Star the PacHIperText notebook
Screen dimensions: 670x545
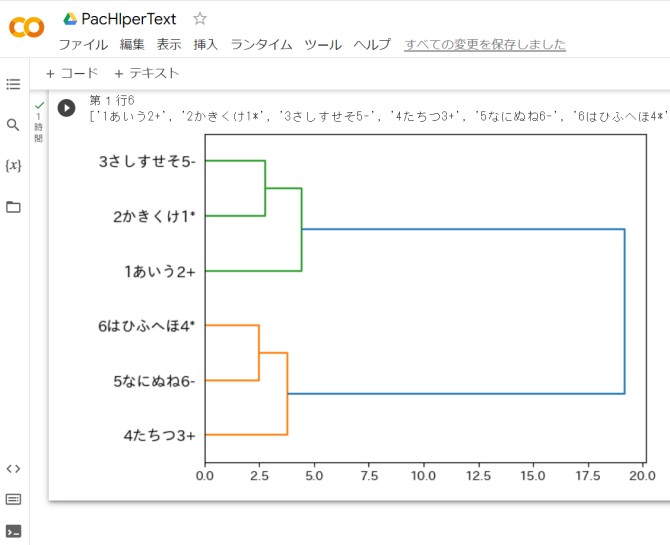200,18
